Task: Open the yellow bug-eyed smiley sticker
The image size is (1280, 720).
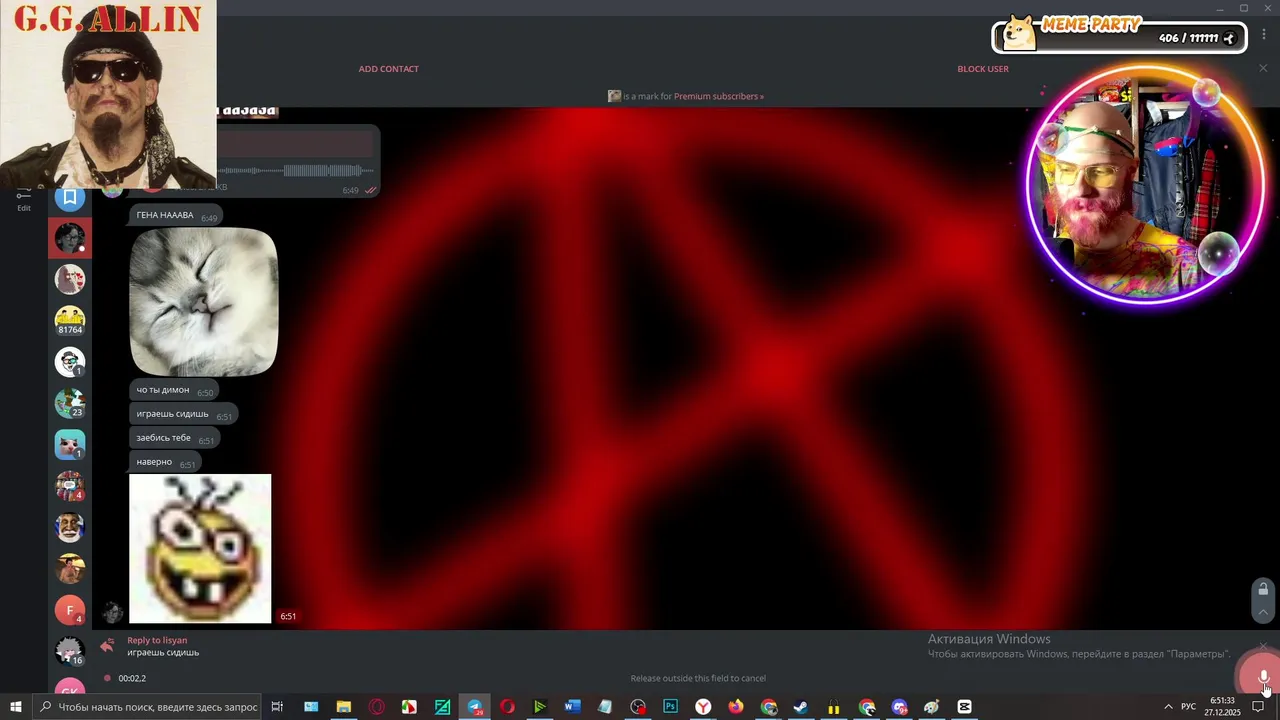Action: pyautogui.click(x=200, y=548)
